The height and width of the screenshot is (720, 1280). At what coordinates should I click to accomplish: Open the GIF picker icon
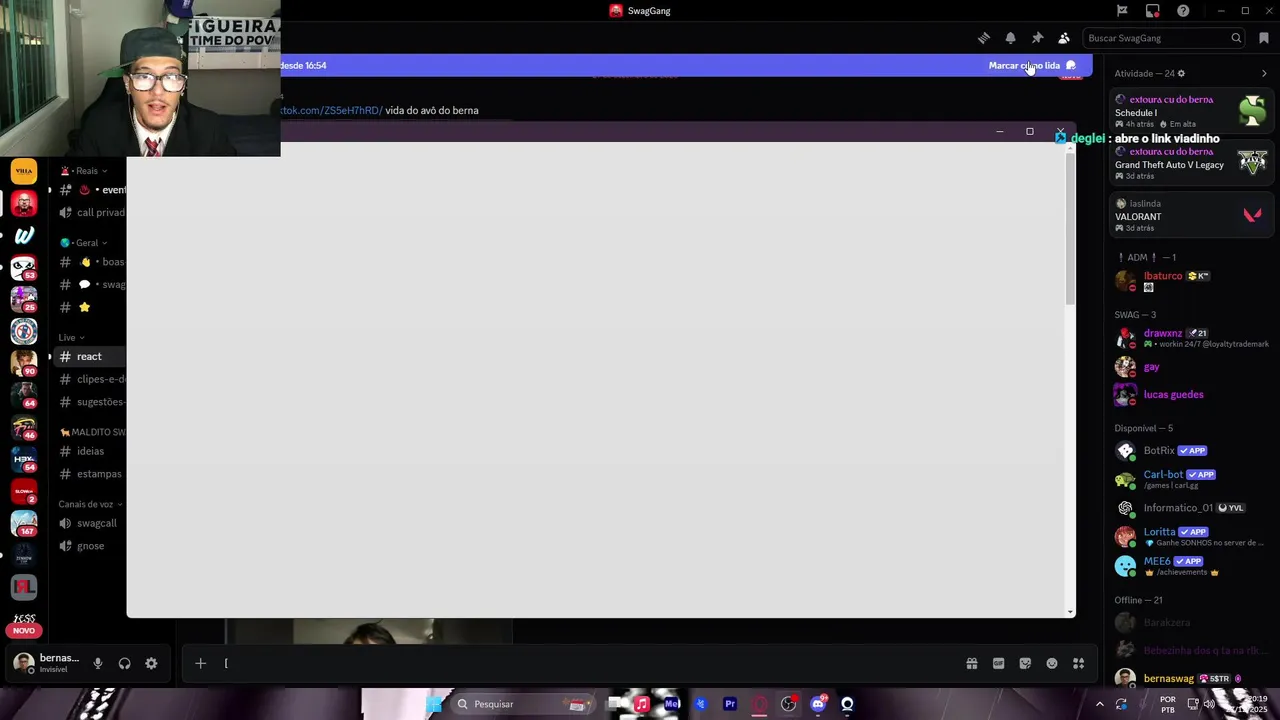tap(998, 663)
